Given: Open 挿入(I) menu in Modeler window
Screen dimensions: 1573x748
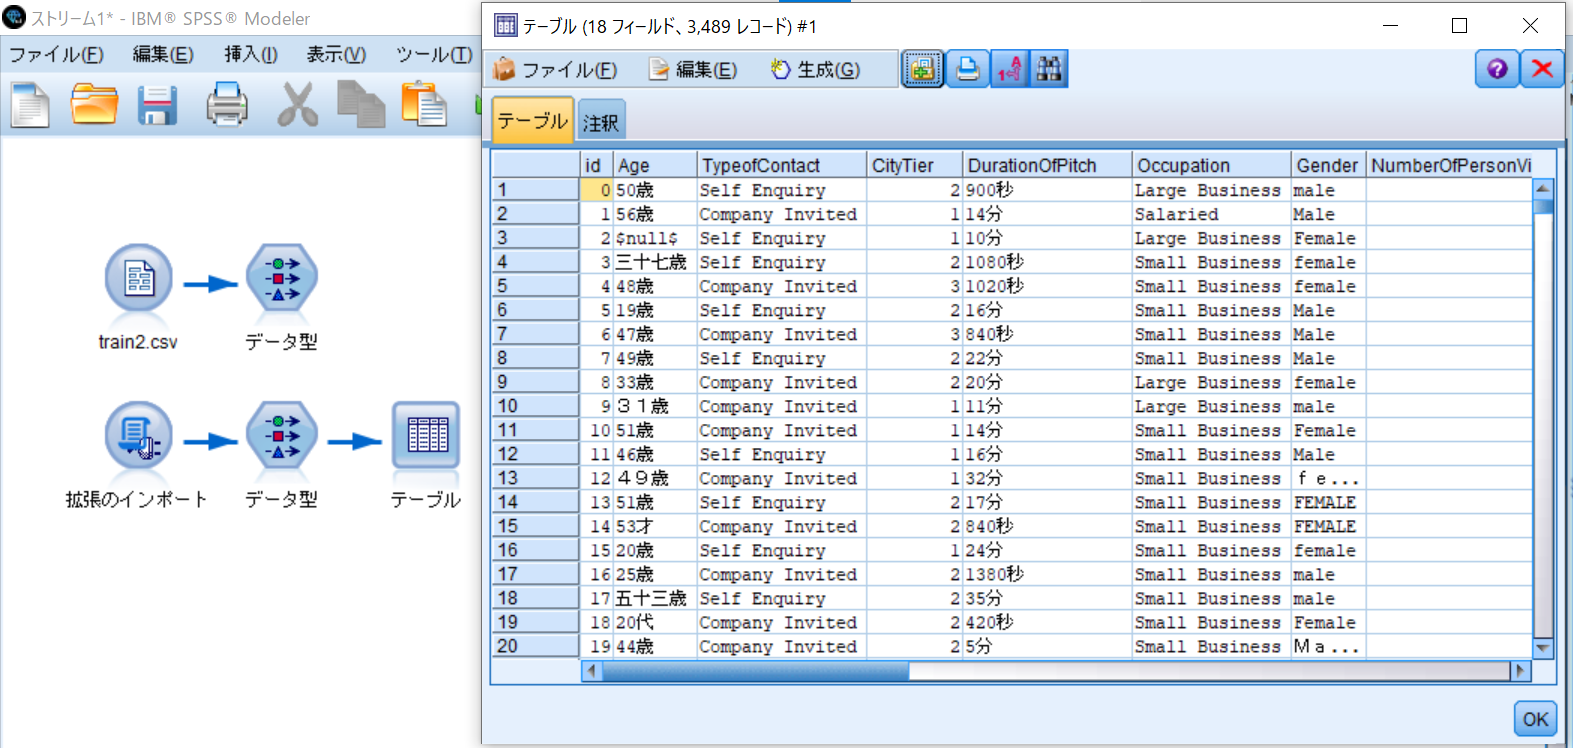Looking at the screenshot, I should point(250,55).
